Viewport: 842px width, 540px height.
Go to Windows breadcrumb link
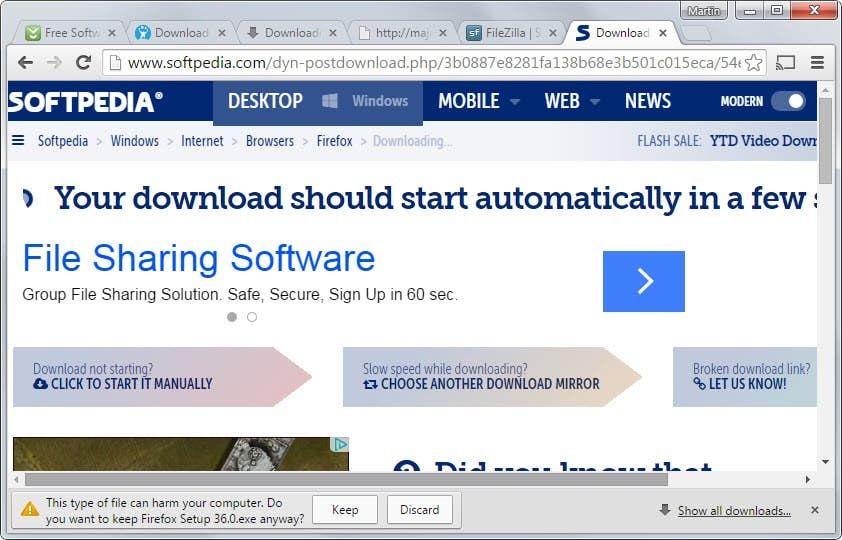pyautogui.click(x=134, y=141)
